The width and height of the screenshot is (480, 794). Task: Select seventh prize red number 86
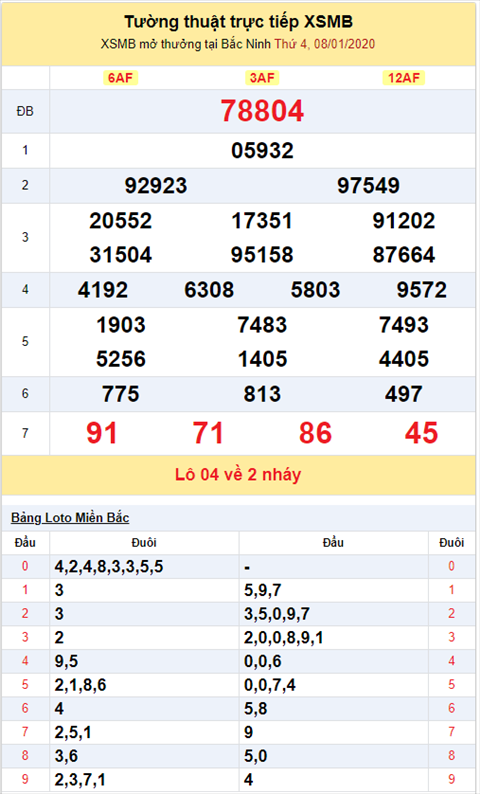(315, 433)
